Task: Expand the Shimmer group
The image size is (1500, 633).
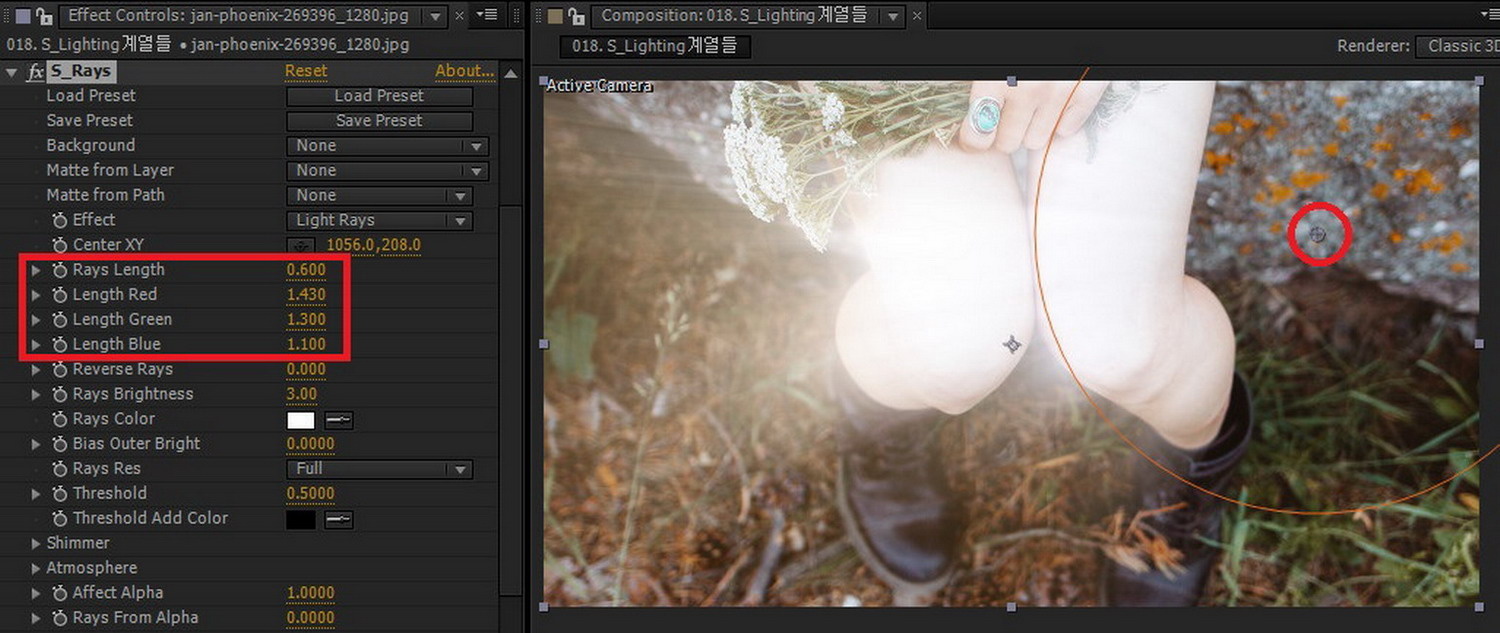Action: (37, 543)
